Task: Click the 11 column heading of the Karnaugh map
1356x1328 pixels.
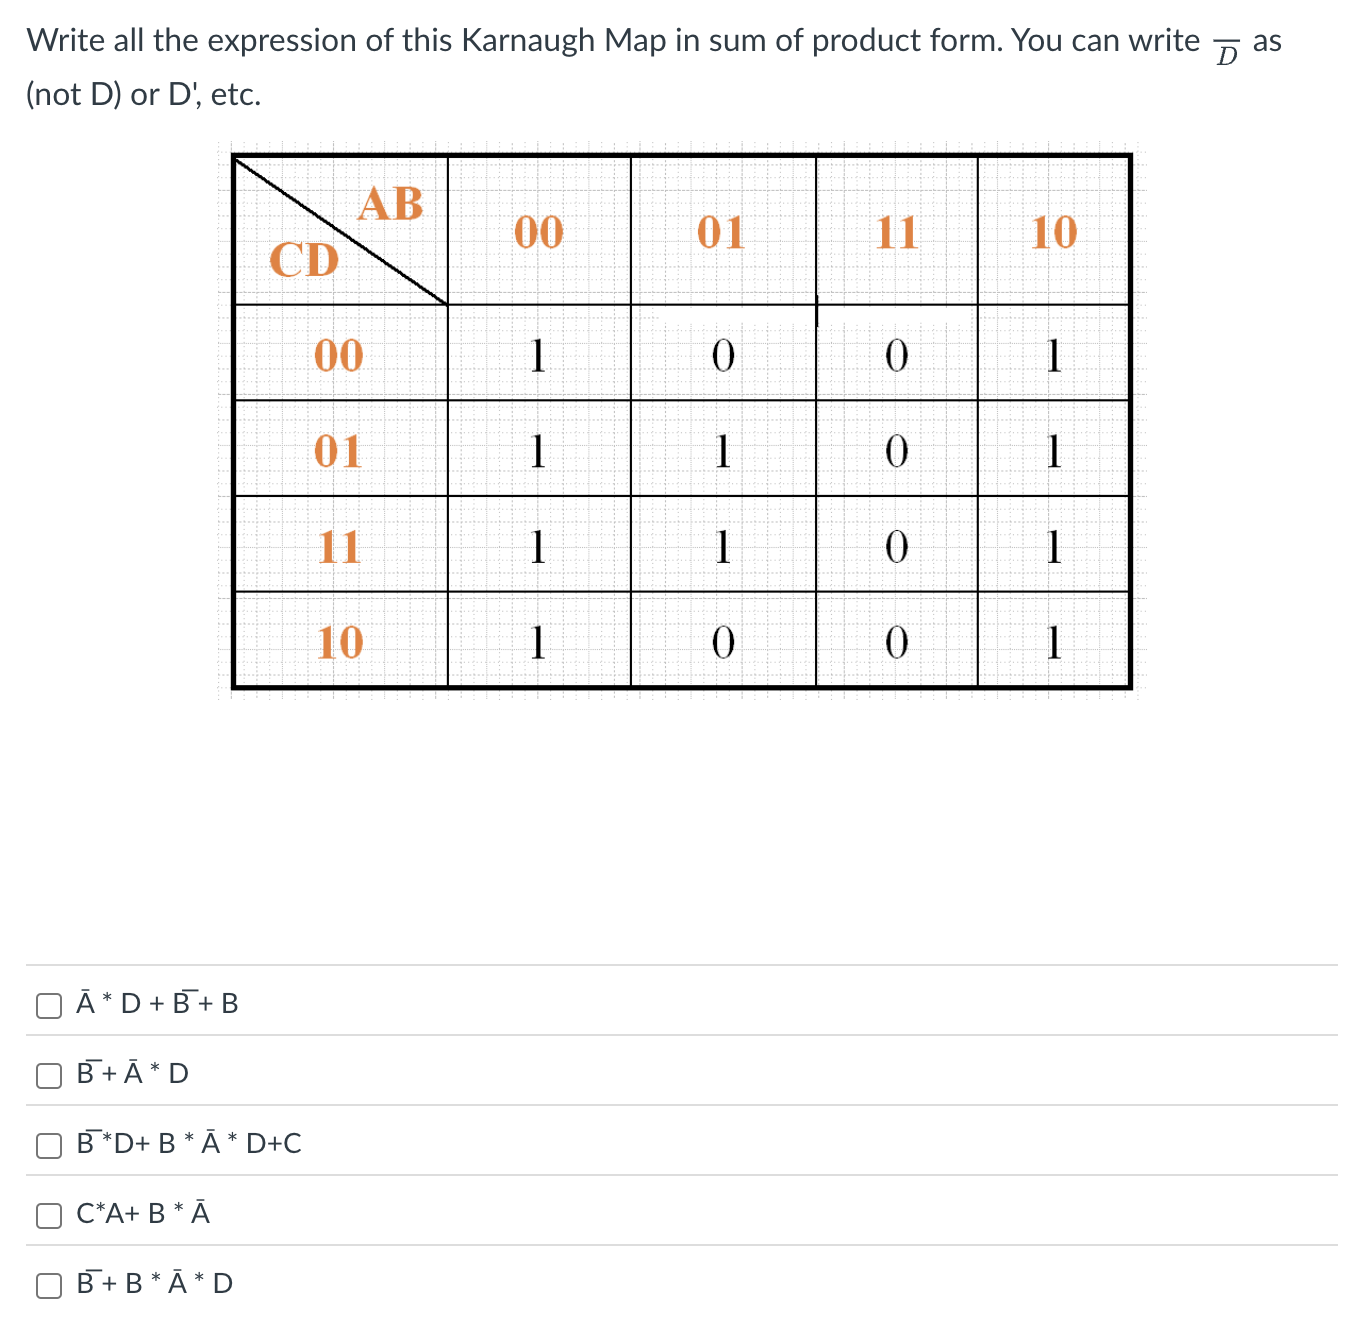Action: coord(895,233)
